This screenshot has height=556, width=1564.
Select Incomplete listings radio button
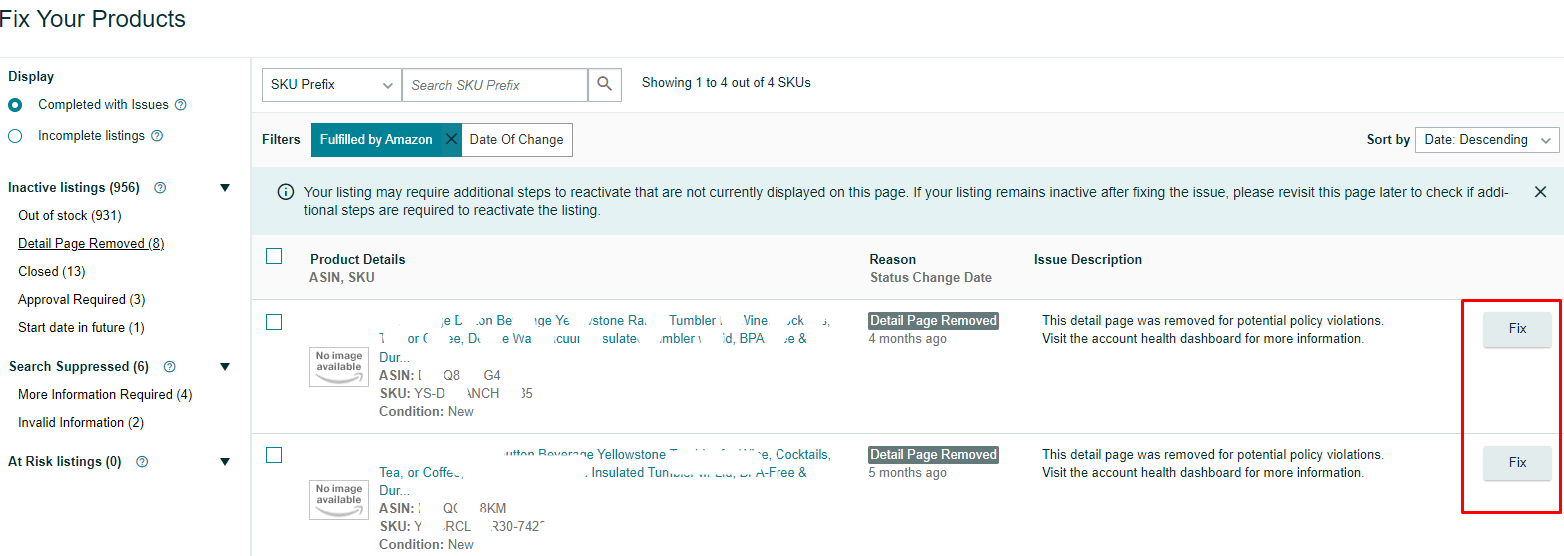coord(15,136)
